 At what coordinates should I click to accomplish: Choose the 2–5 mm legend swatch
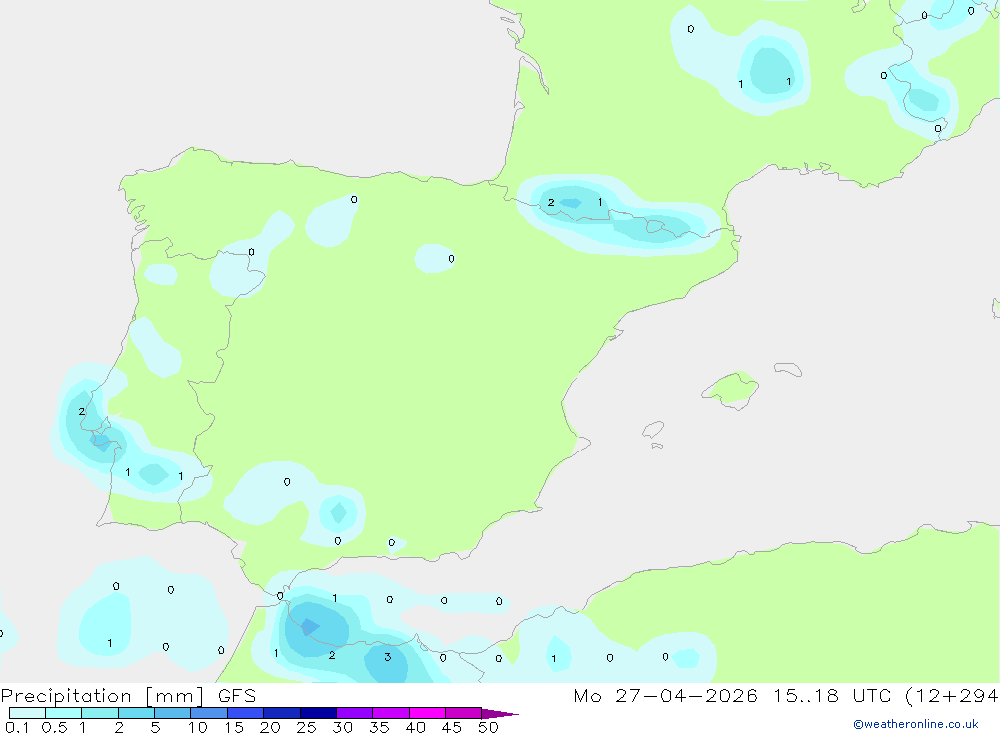pos(136,713)
